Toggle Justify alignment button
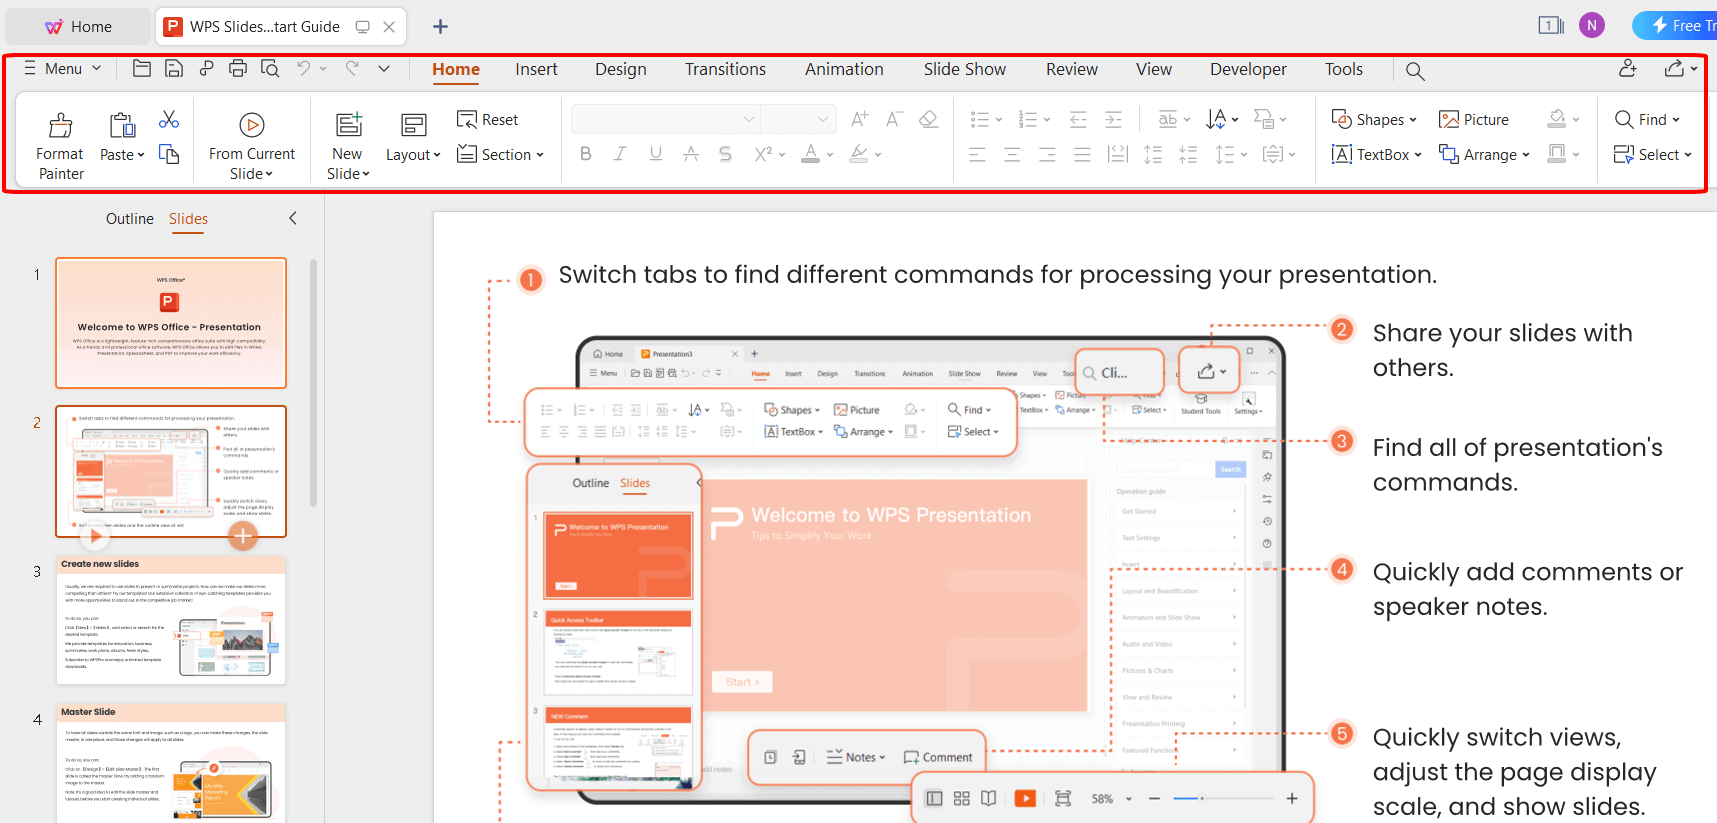Viewport: 1717px width, 823px height. 1082,154
